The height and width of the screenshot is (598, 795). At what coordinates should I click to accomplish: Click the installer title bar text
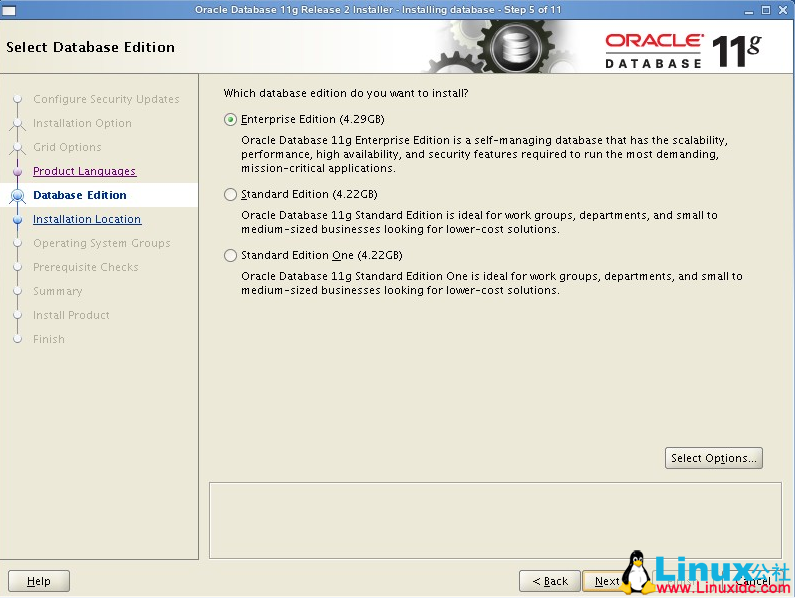coord(378,10)
